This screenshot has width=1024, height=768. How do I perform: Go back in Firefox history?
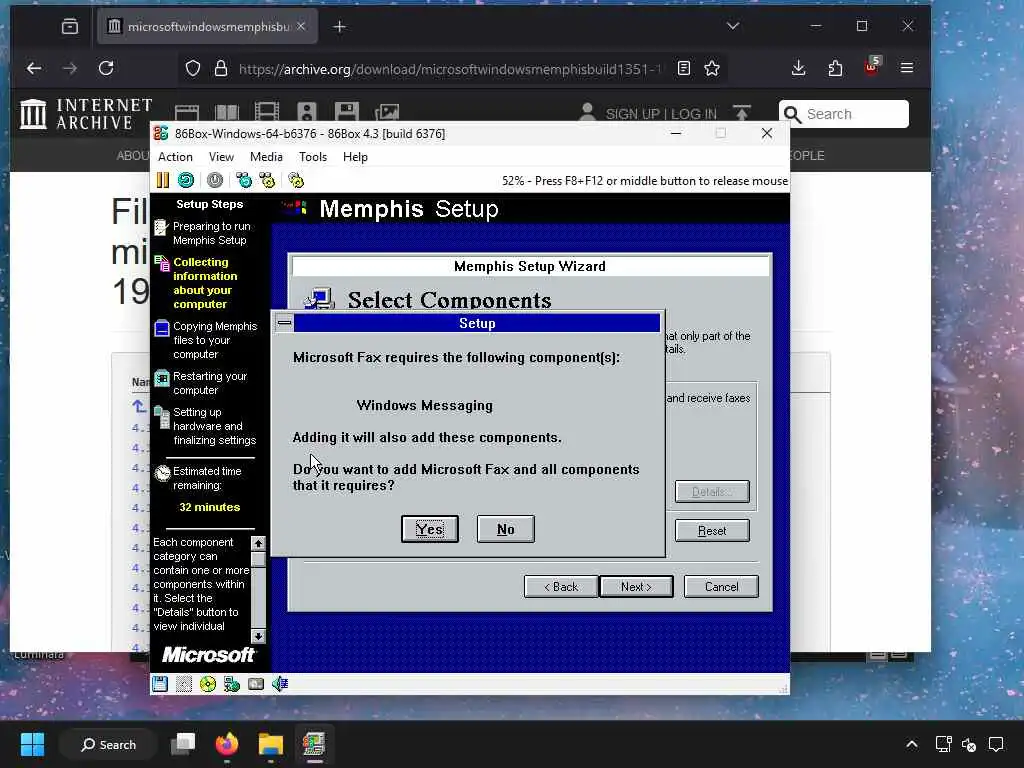coord(34,68)
